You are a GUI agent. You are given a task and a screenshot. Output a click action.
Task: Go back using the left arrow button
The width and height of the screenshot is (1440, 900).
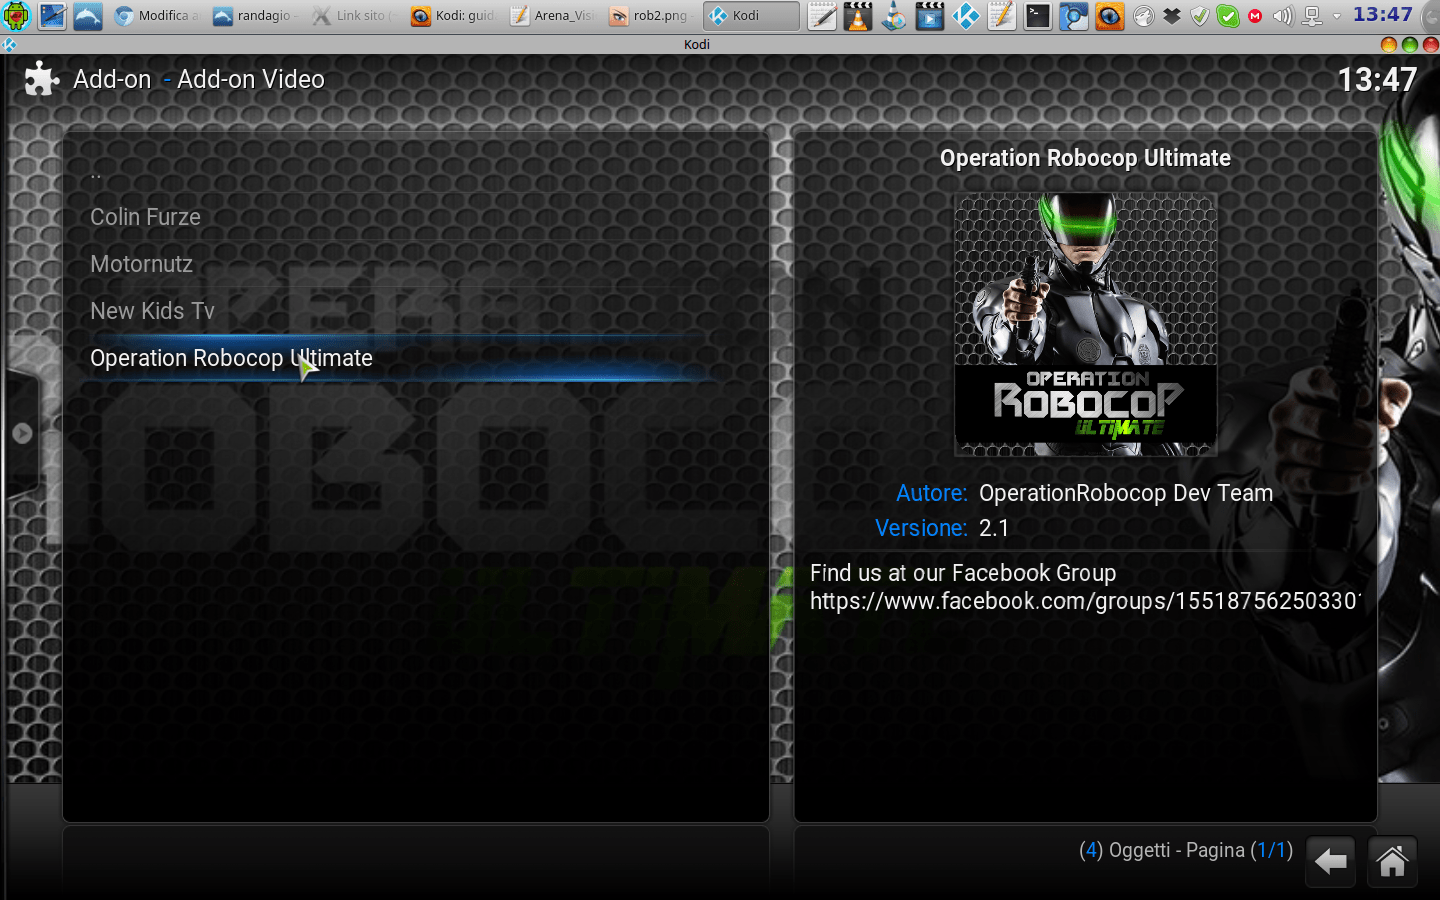tap(1330, 861)
